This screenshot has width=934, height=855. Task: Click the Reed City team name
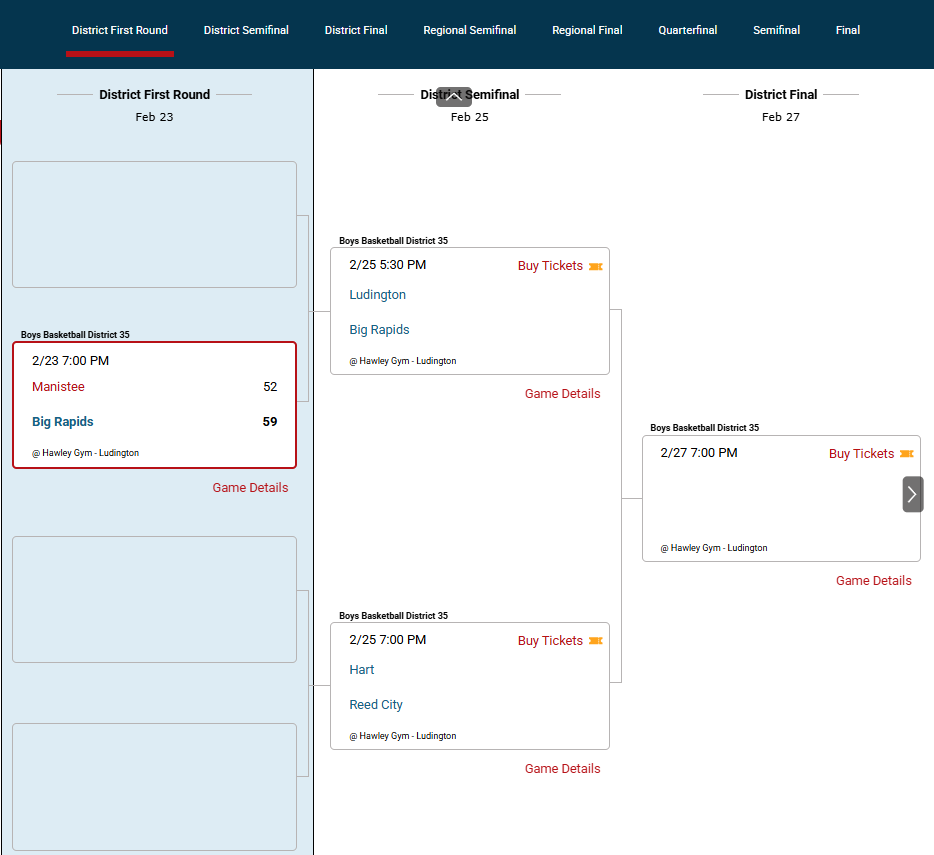click(x=376, y=705)
